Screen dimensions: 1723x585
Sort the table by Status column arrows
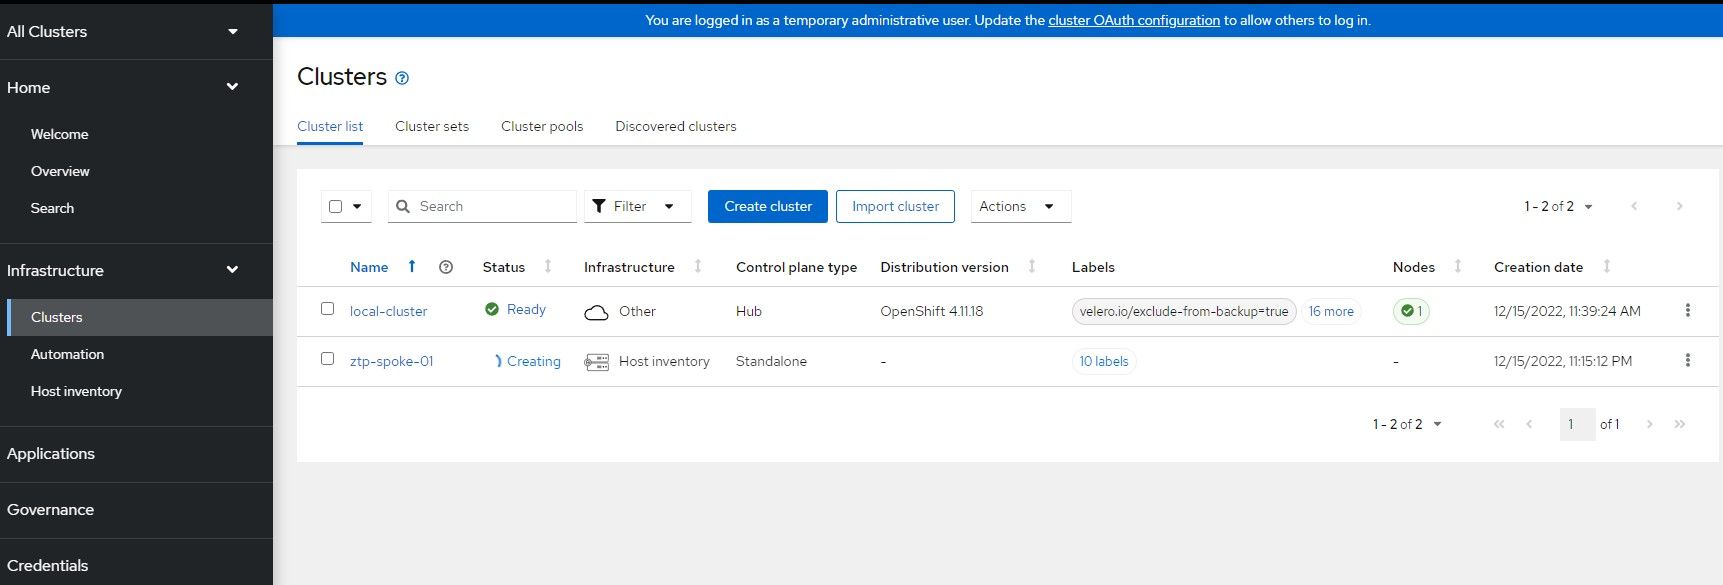548,266
